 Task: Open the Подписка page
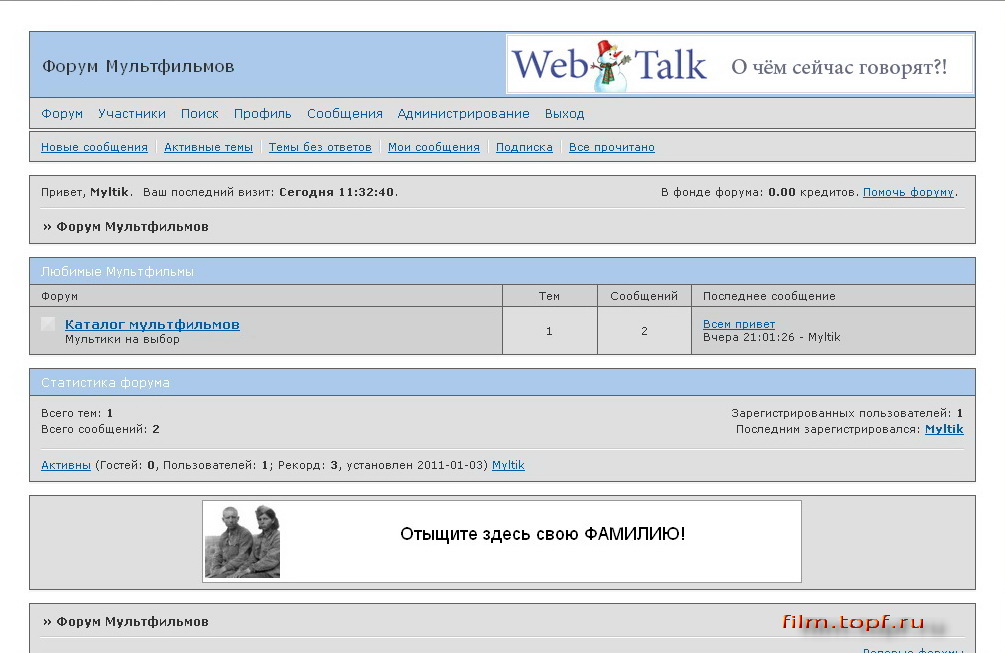pos(524,146)
